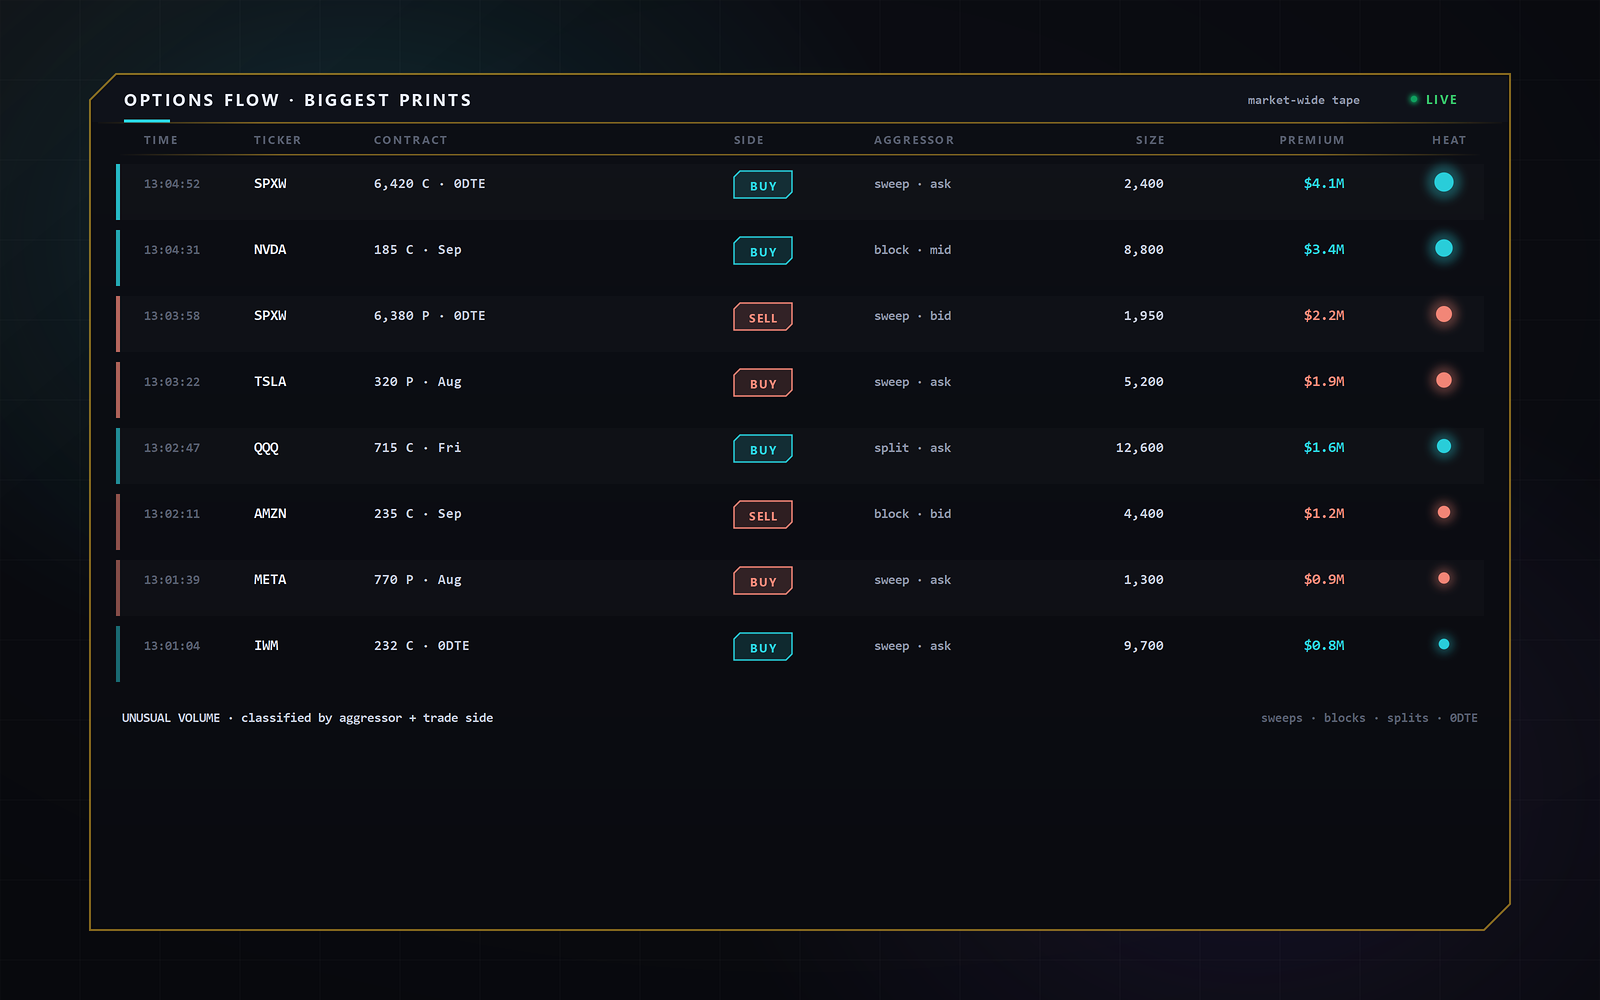Click the 'market-wide tape' label
Screen dimensions: 1600x1000
click(x=1304, y=100)
